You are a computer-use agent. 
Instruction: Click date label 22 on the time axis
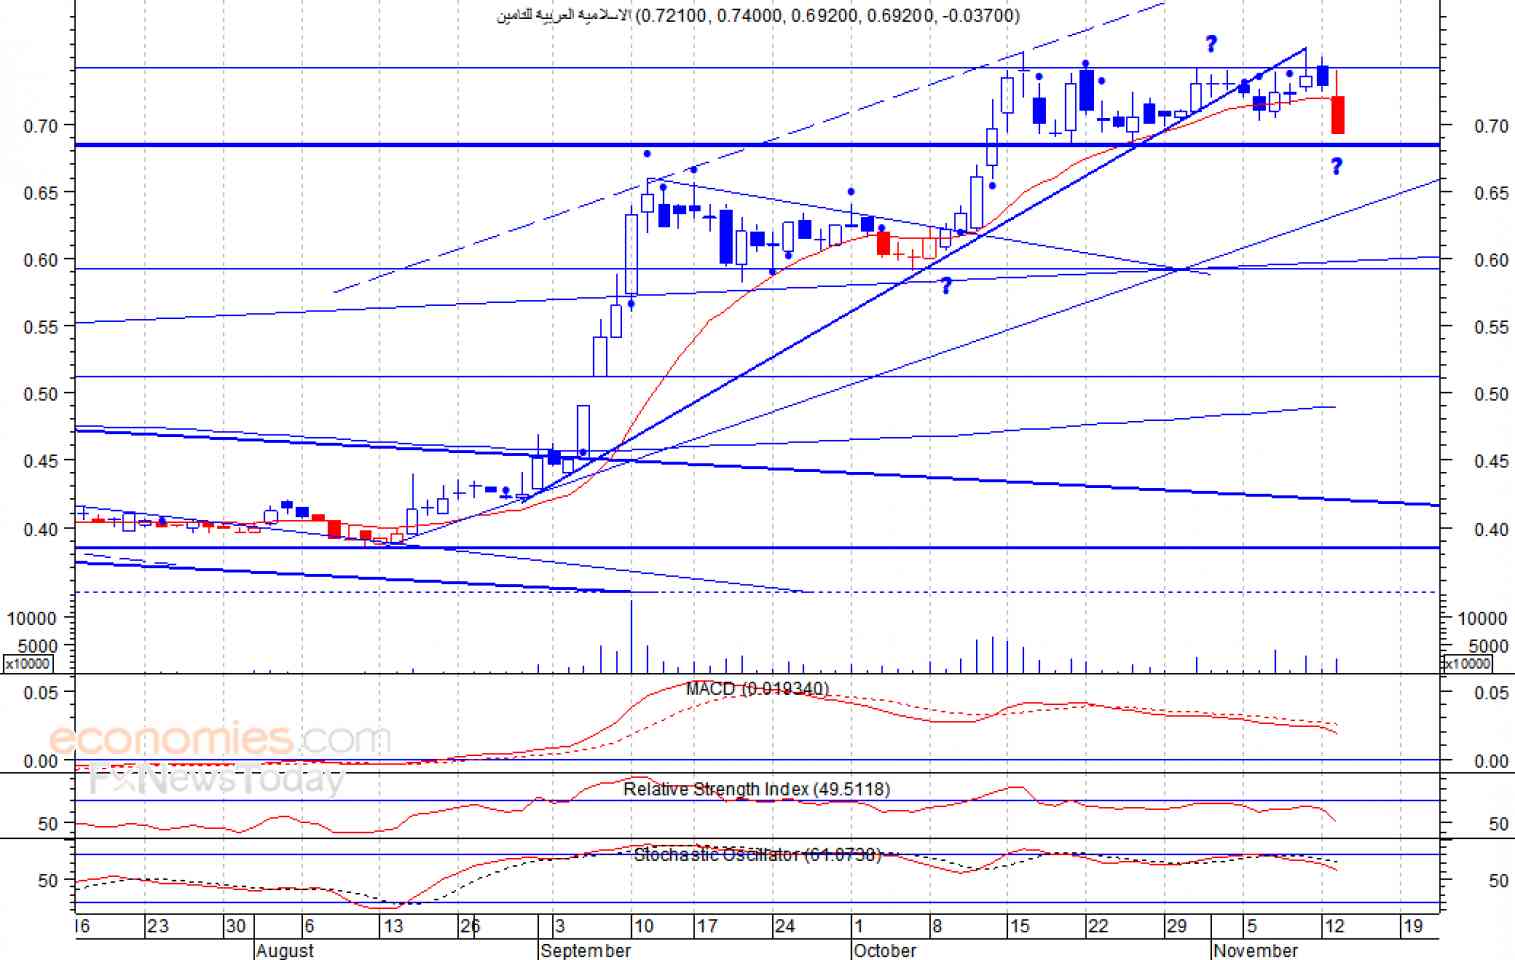(1098, 926)
